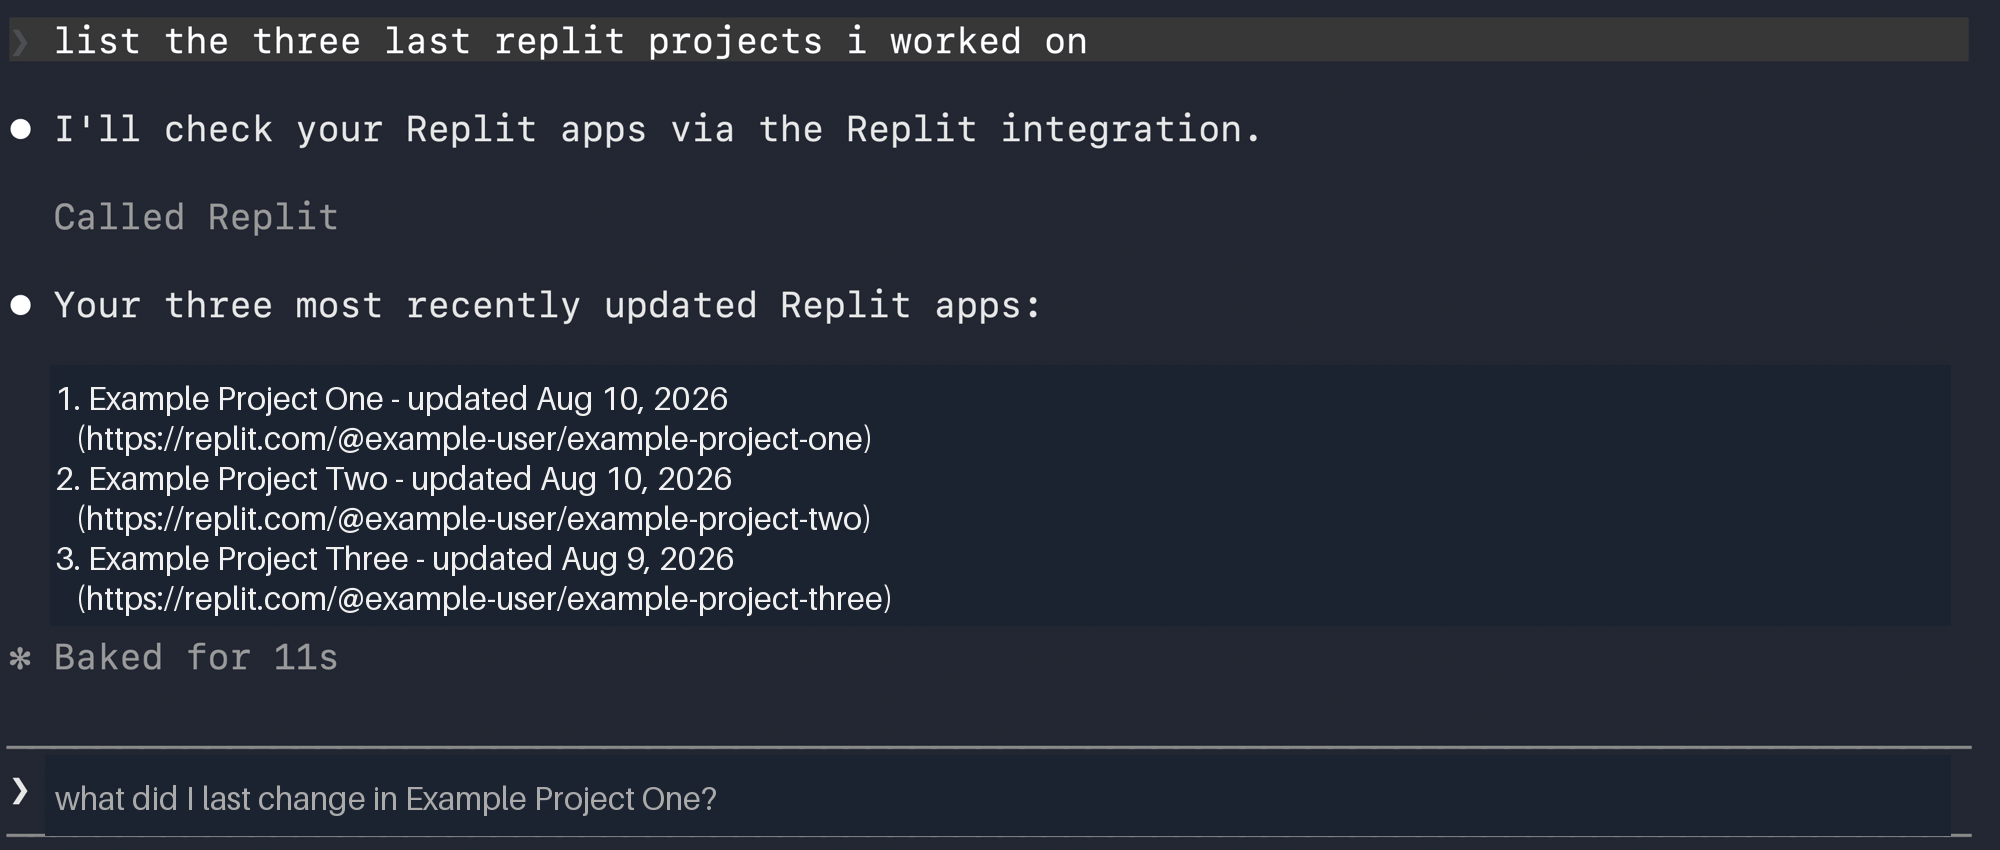
Task: Open the example-project-three Replit link
Action: [485, 599]
